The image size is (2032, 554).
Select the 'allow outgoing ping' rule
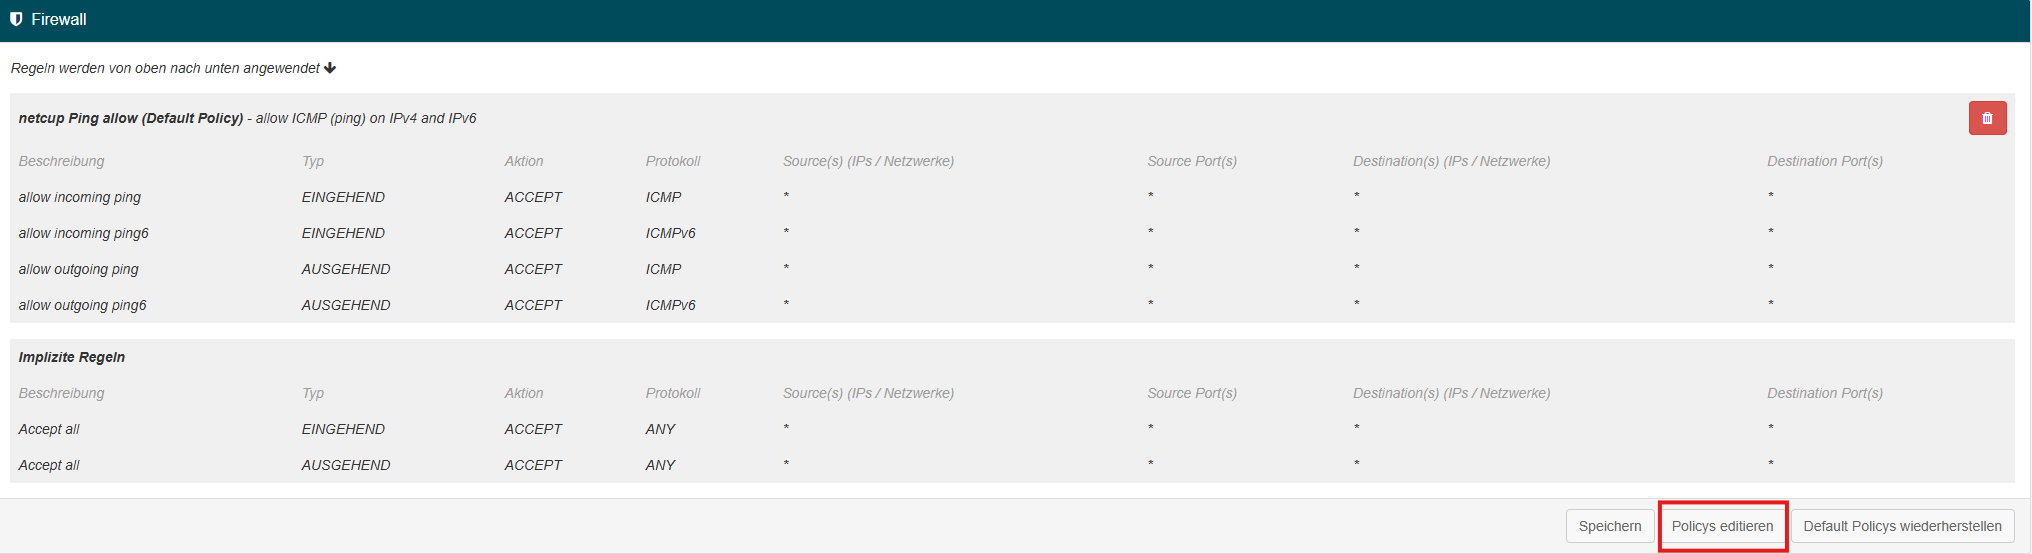pos(78,269)
